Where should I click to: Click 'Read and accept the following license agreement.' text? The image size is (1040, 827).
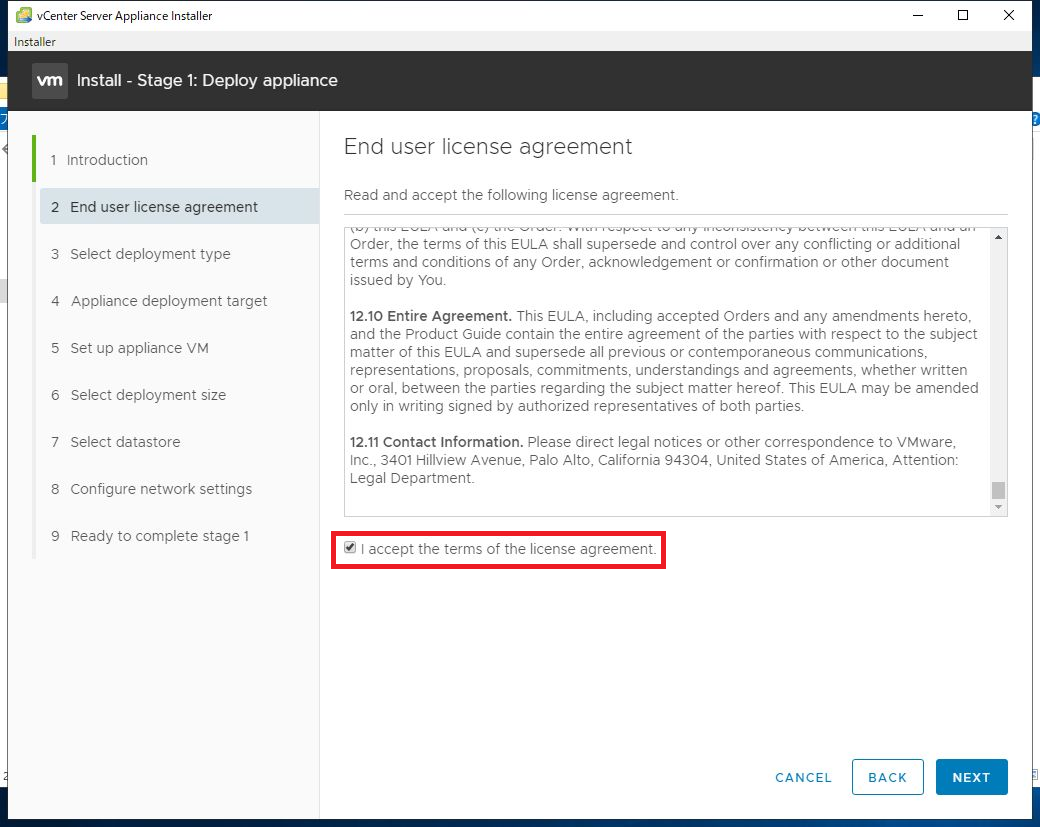[x=511, y=195]
